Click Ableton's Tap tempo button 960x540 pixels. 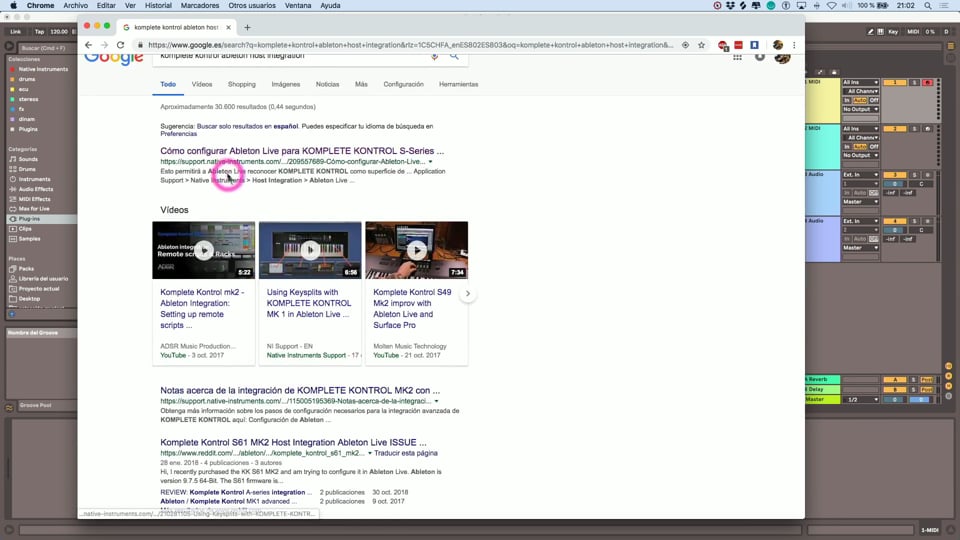39,31
